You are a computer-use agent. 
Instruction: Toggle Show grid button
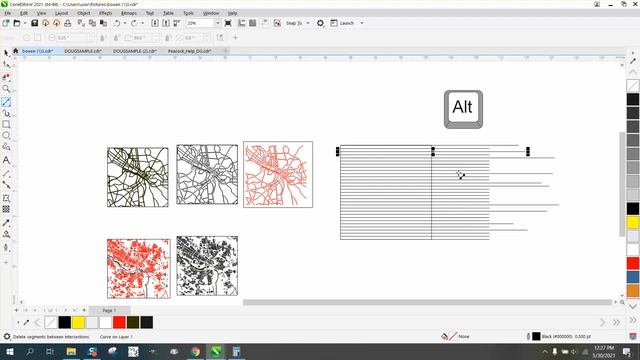[253, 23]
